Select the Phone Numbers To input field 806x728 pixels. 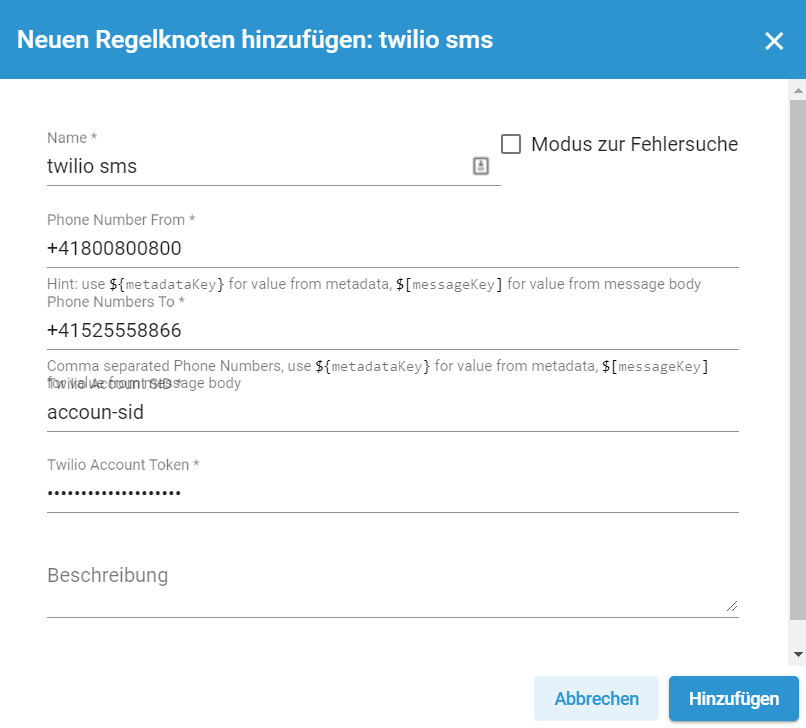click(x=393, y=330)
